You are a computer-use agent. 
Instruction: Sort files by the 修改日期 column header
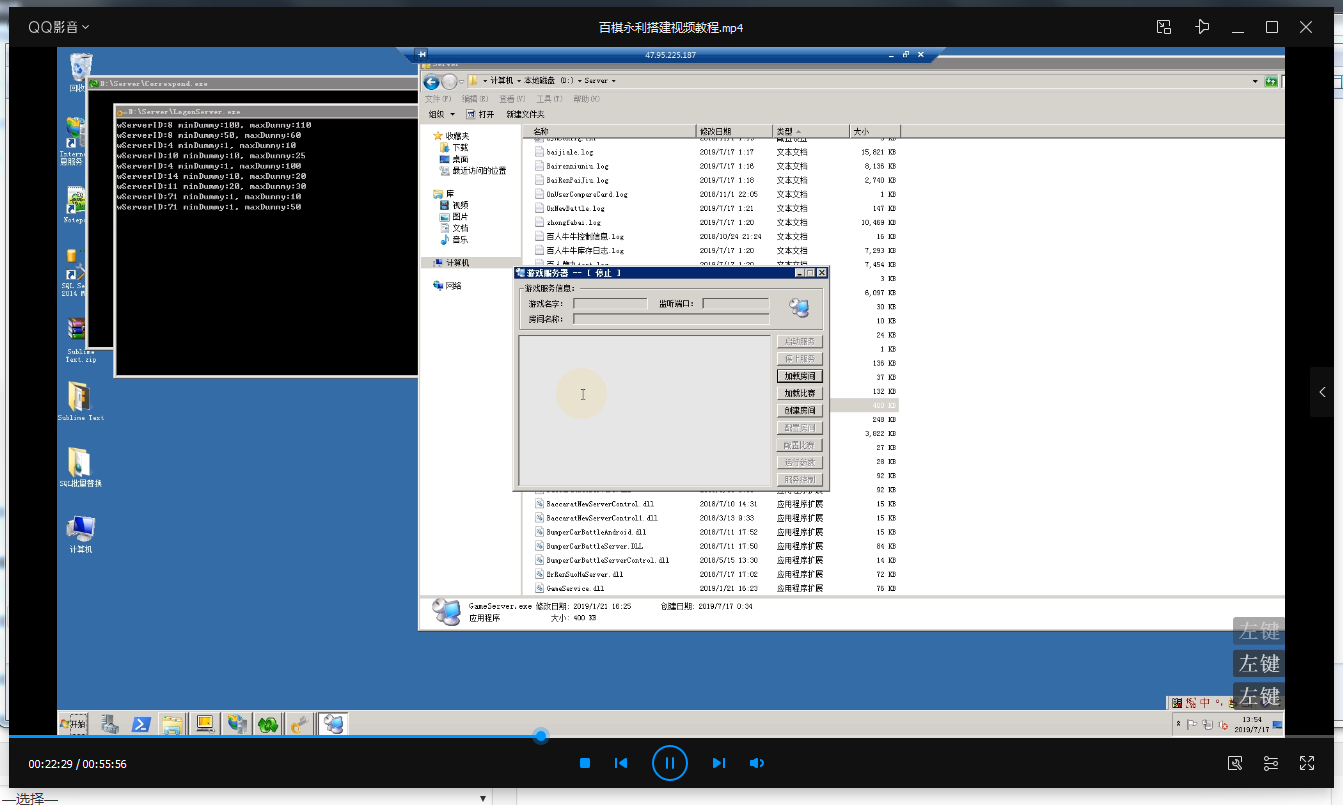(x=734, y=131)
